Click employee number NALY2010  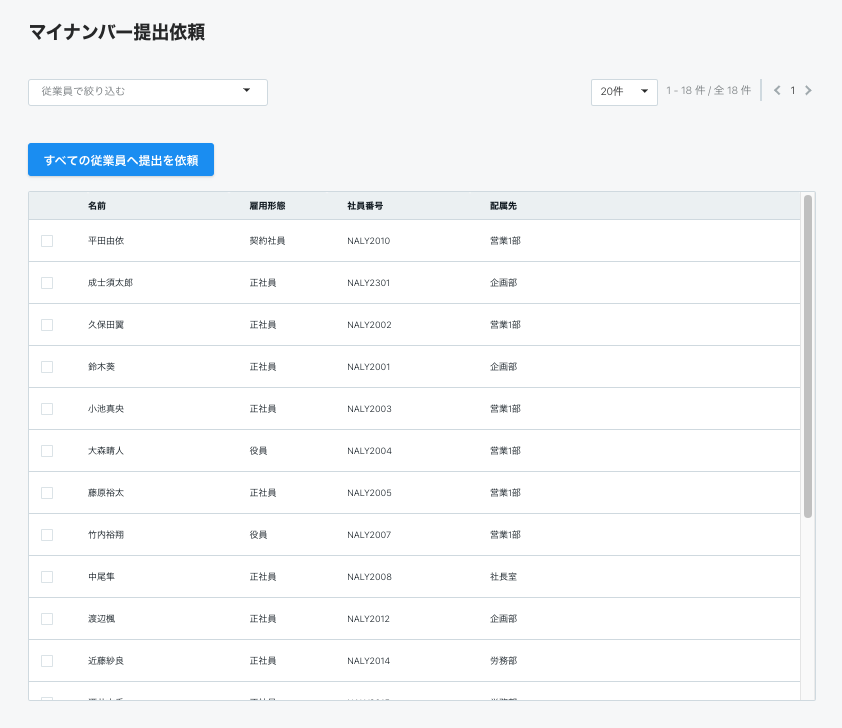pos(368,241)
